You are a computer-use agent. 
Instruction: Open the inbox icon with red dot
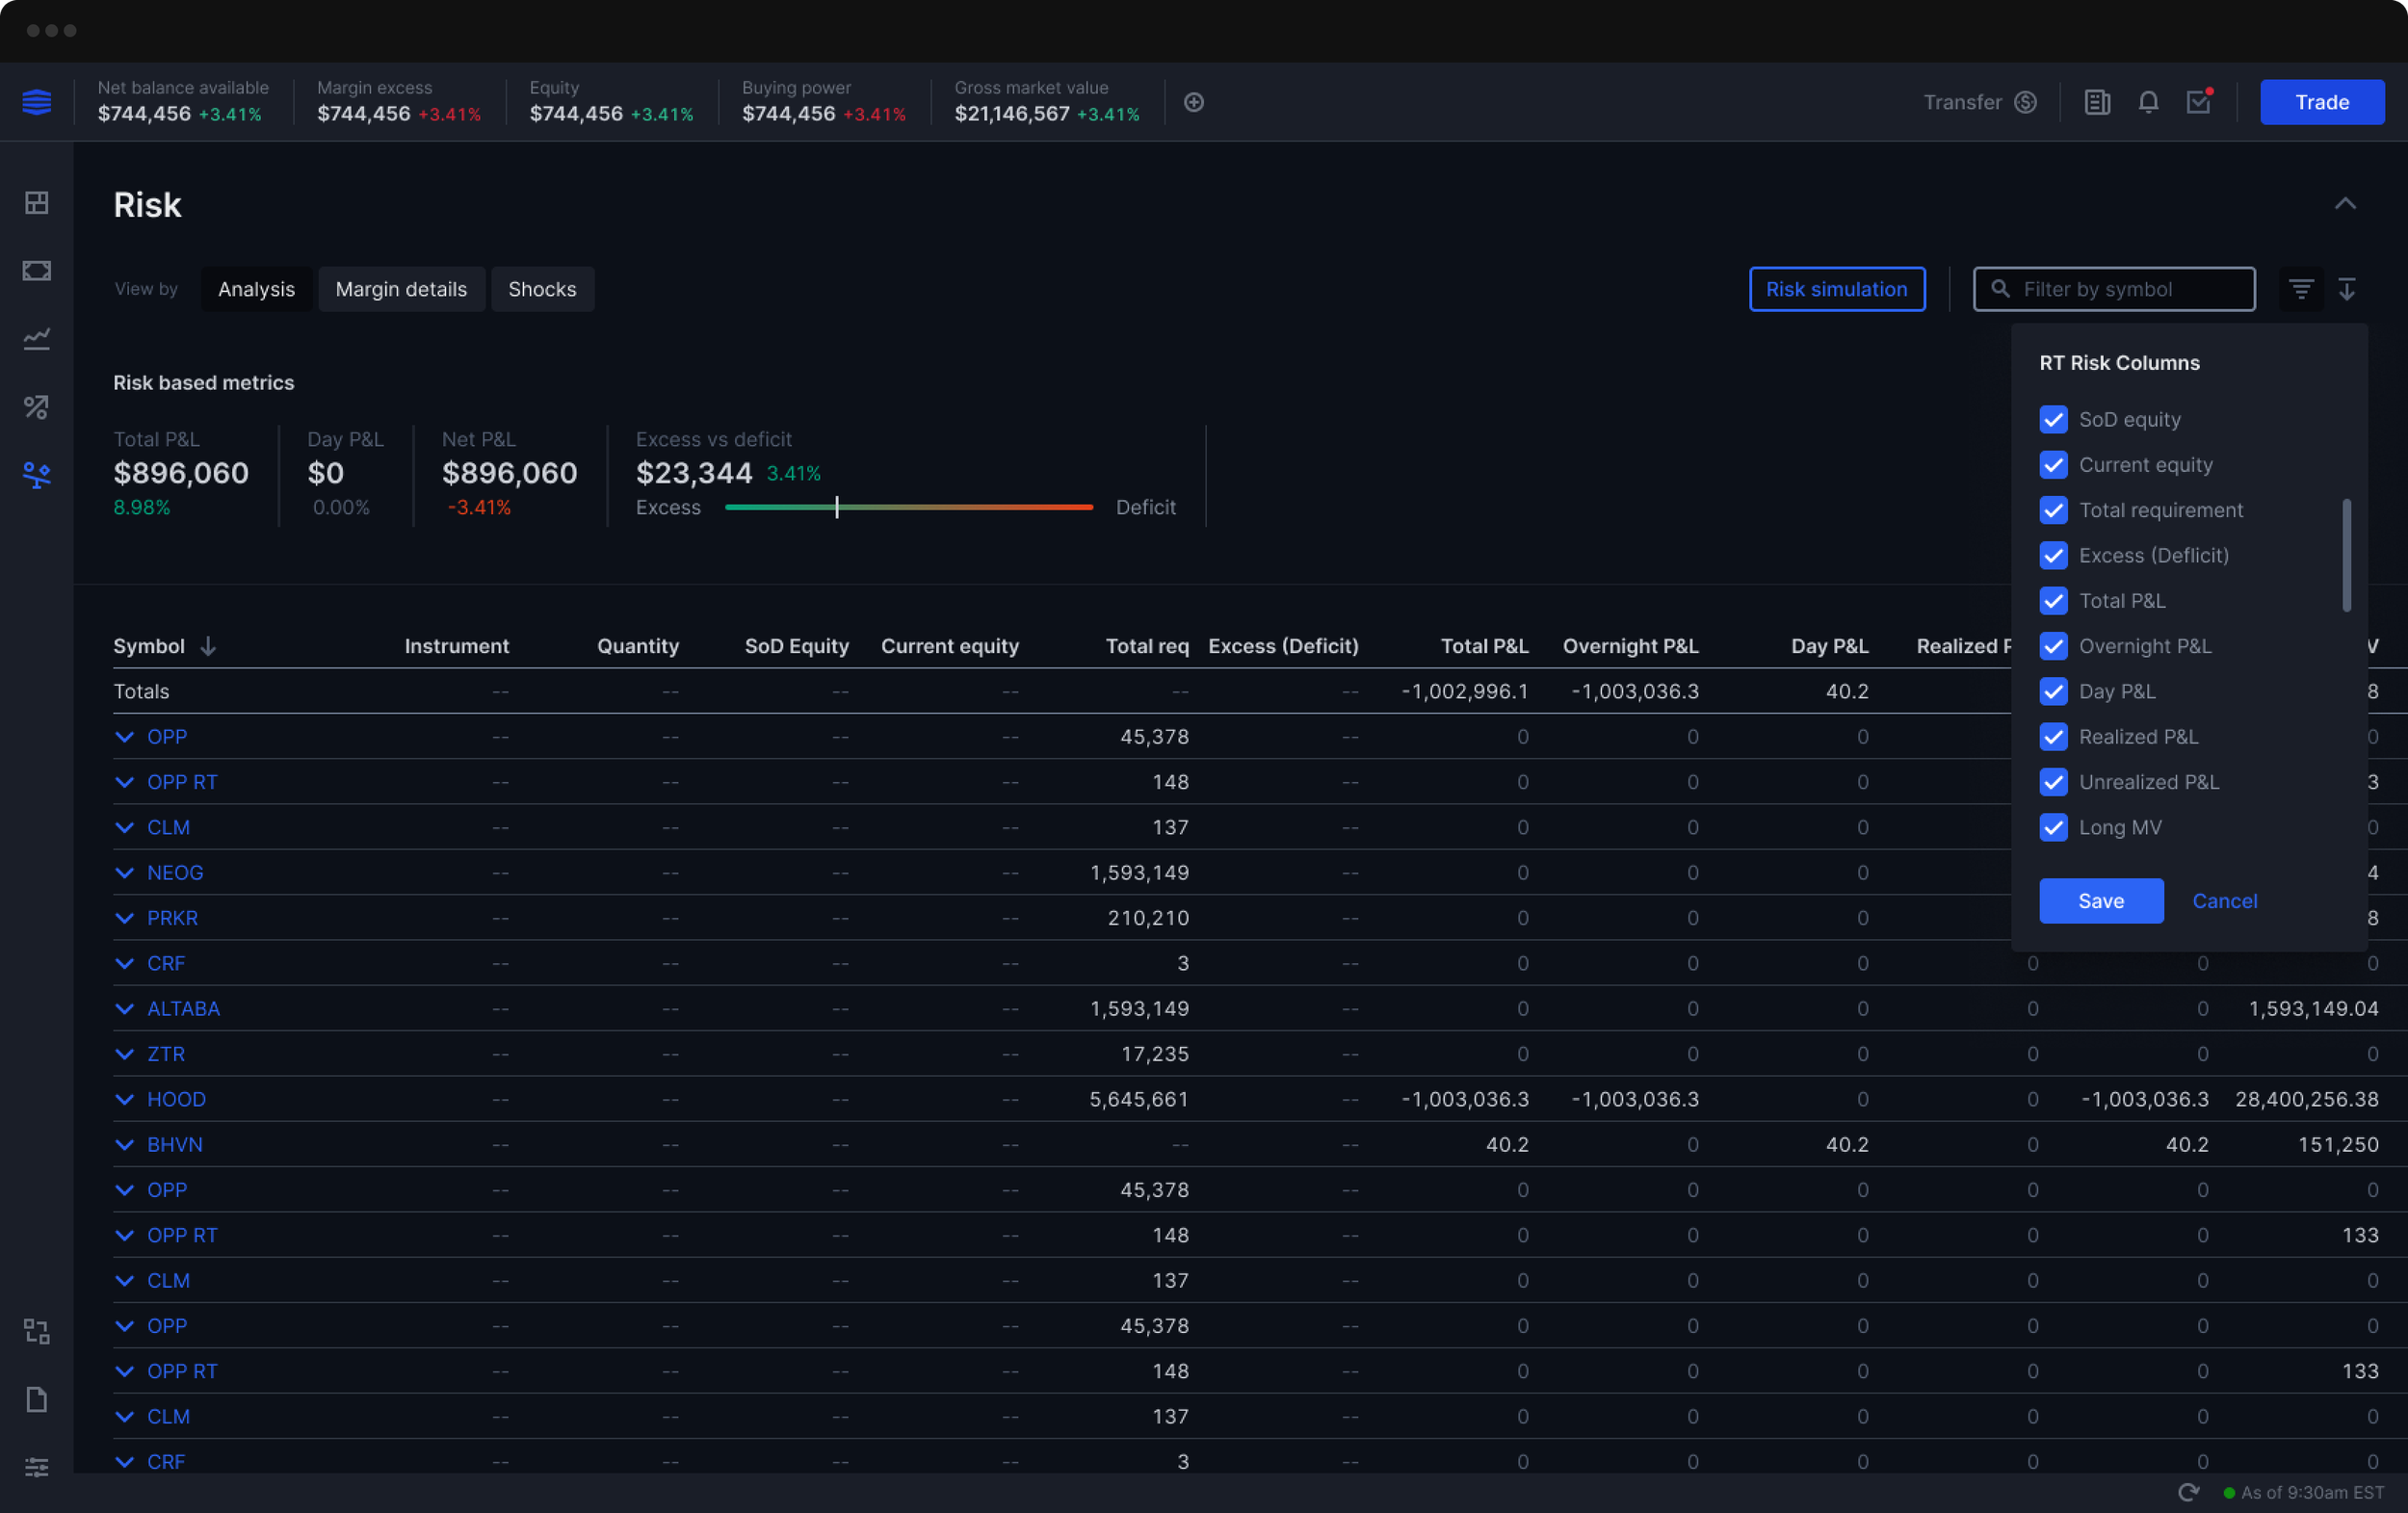2198,102
